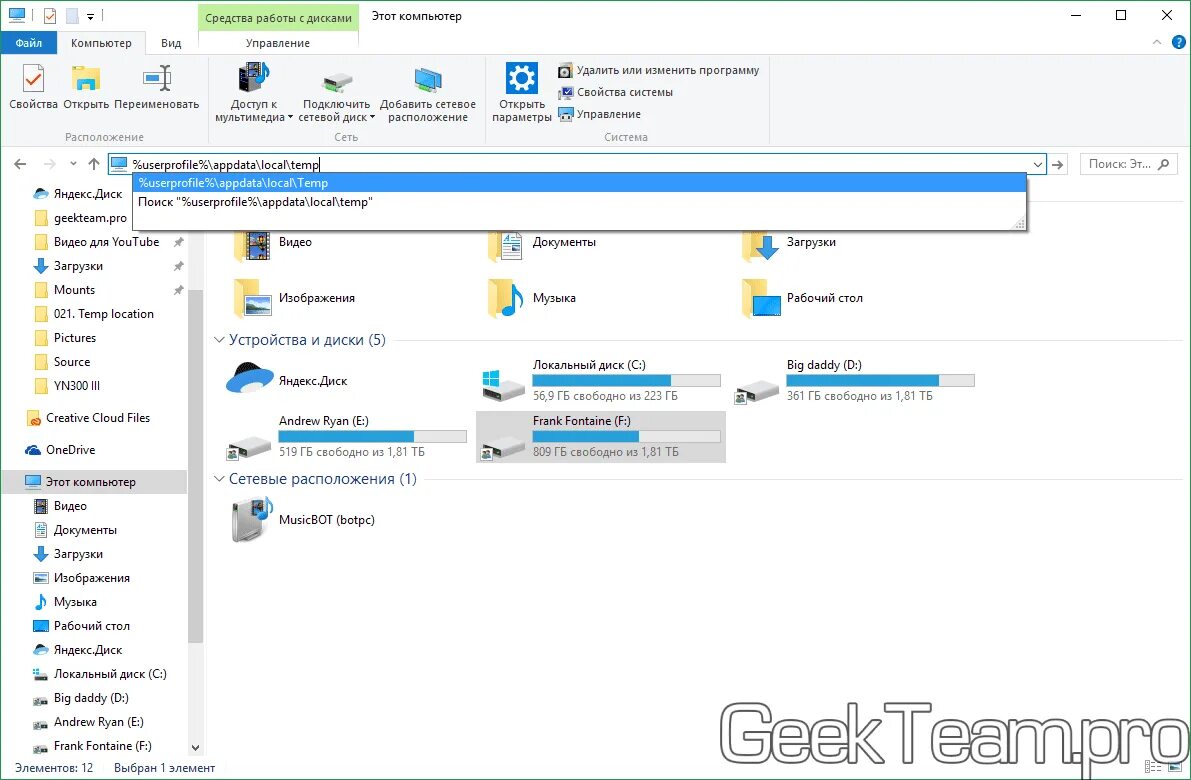
Task: Open the Файл tab
Action: click(x=29, y=43)
